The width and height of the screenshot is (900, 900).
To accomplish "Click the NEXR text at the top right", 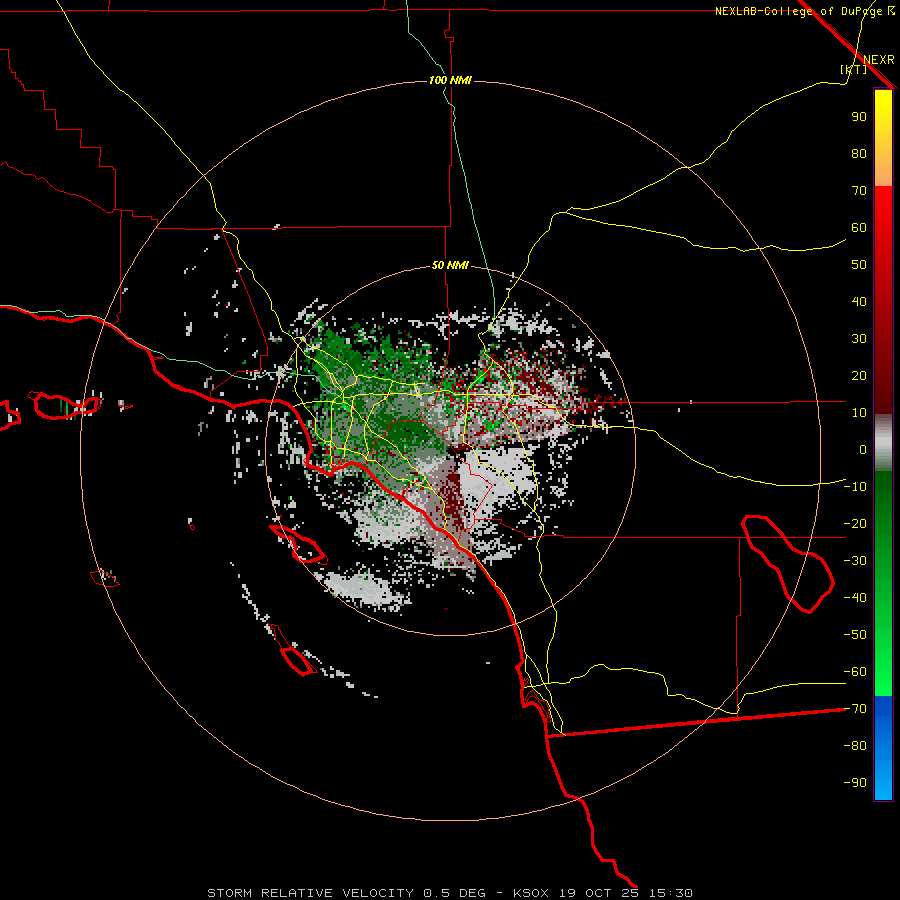I will tap(879, 60).
